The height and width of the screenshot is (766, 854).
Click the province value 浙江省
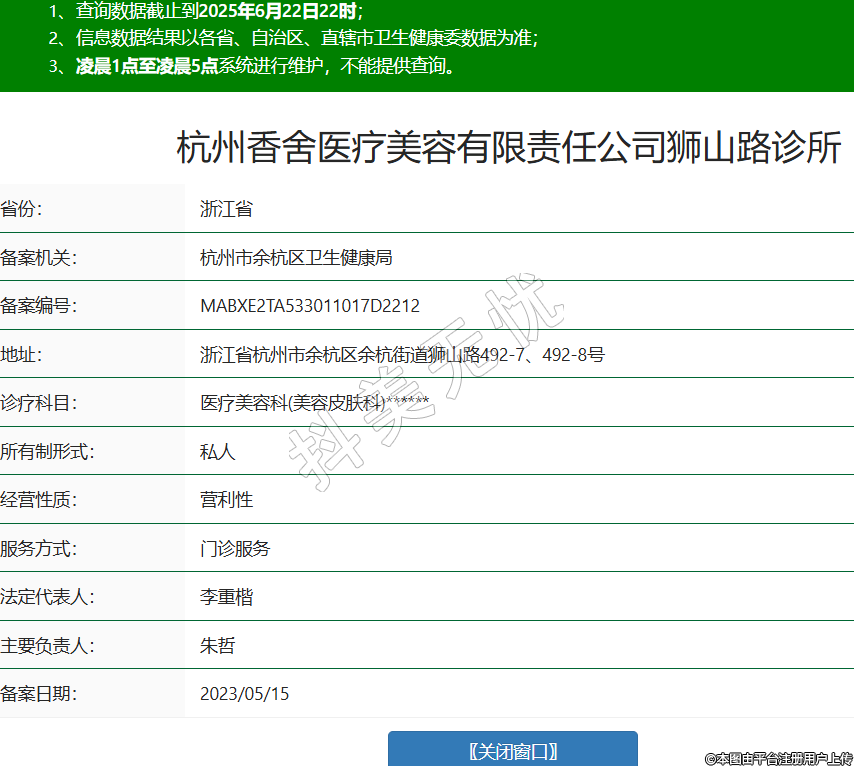click(226, 209)
